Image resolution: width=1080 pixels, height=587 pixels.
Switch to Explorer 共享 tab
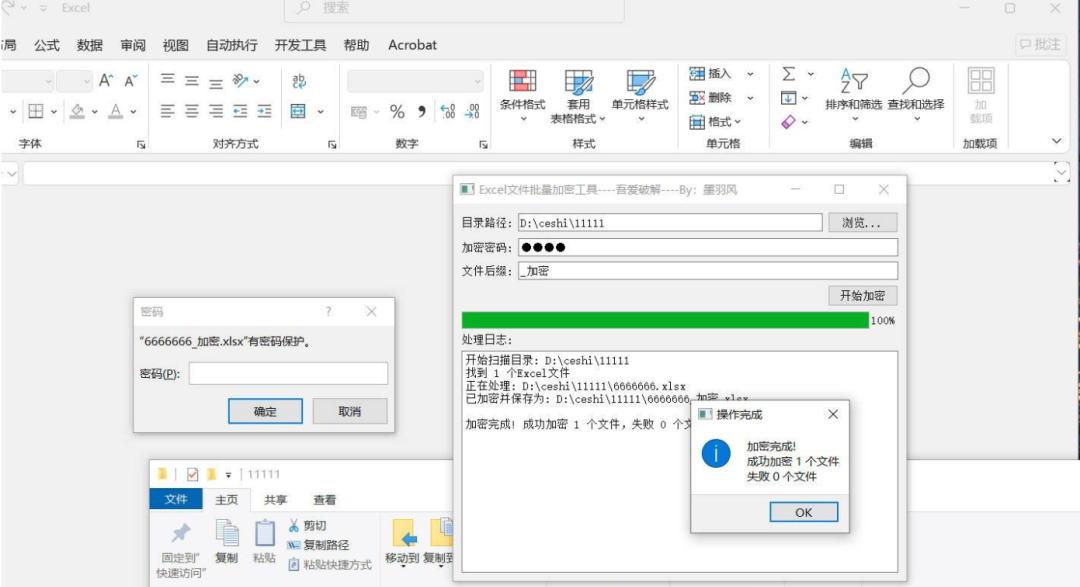(276, 500)
